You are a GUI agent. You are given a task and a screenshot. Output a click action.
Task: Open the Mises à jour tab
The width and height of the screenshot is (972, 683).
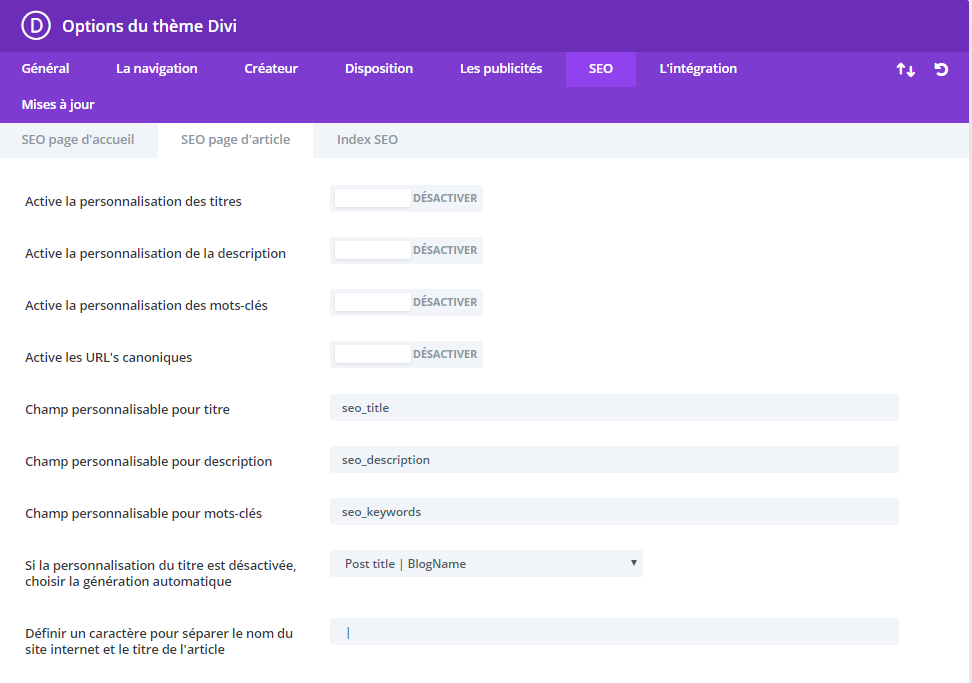pos(58,105)
